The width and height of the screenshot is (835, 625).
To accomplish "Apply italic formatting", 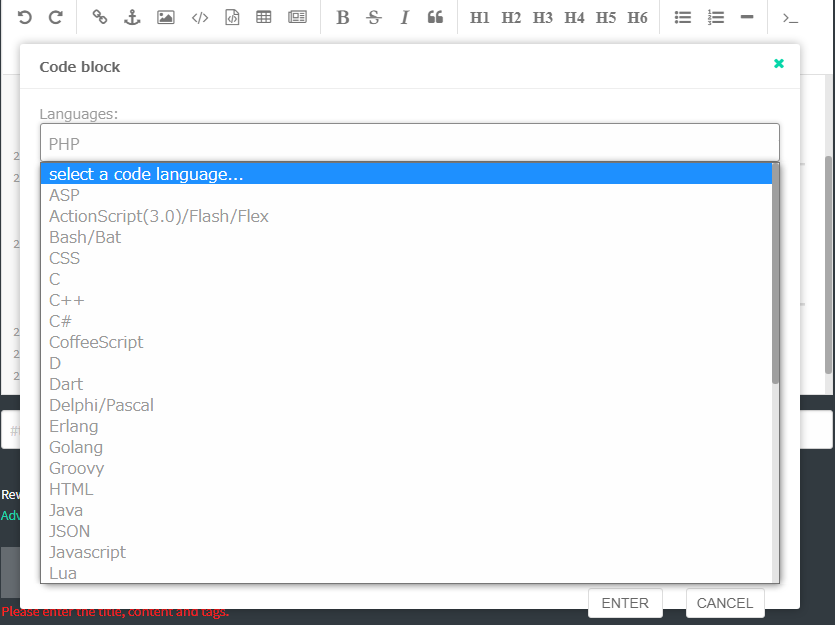I will 405,18.
